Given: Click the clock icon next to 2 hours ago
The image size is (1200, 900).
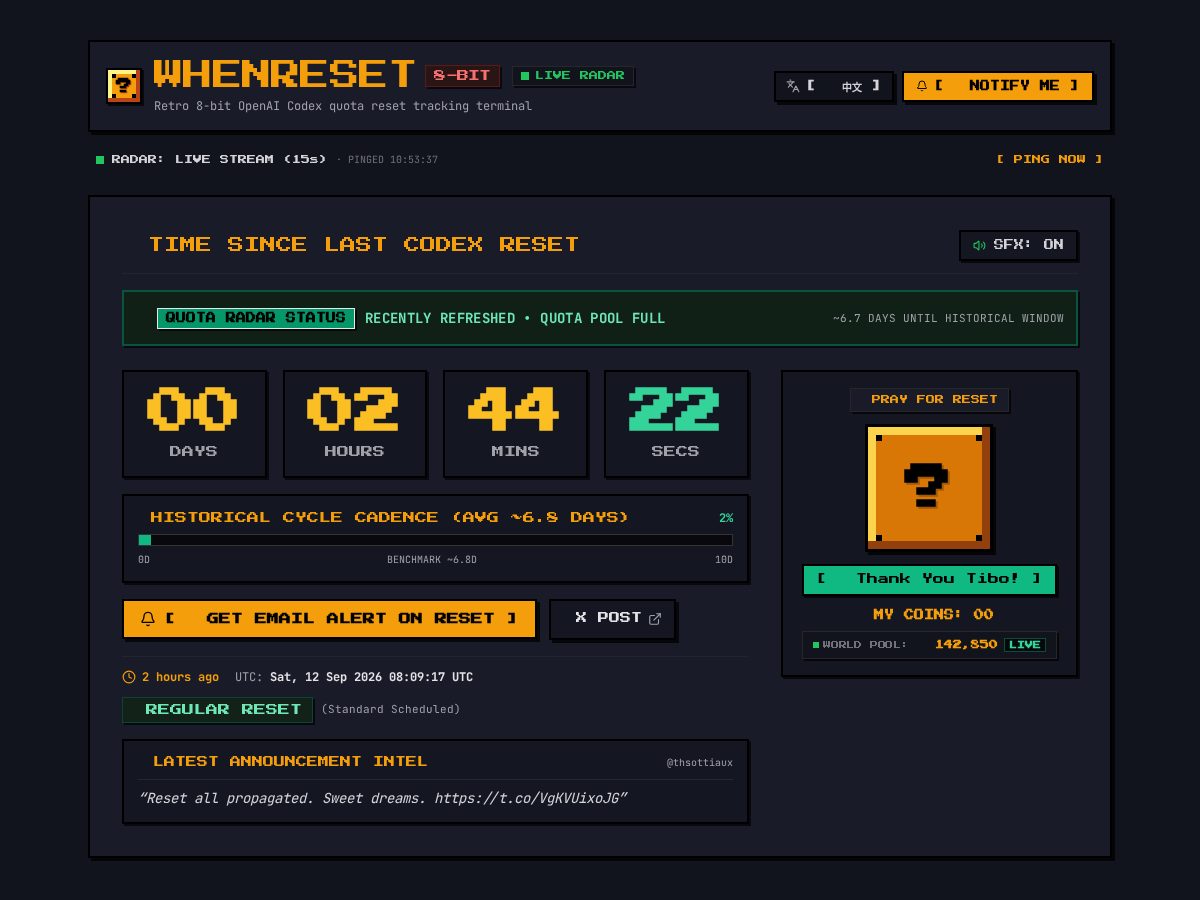Looking at the screenshot, I should coord(129,677).
